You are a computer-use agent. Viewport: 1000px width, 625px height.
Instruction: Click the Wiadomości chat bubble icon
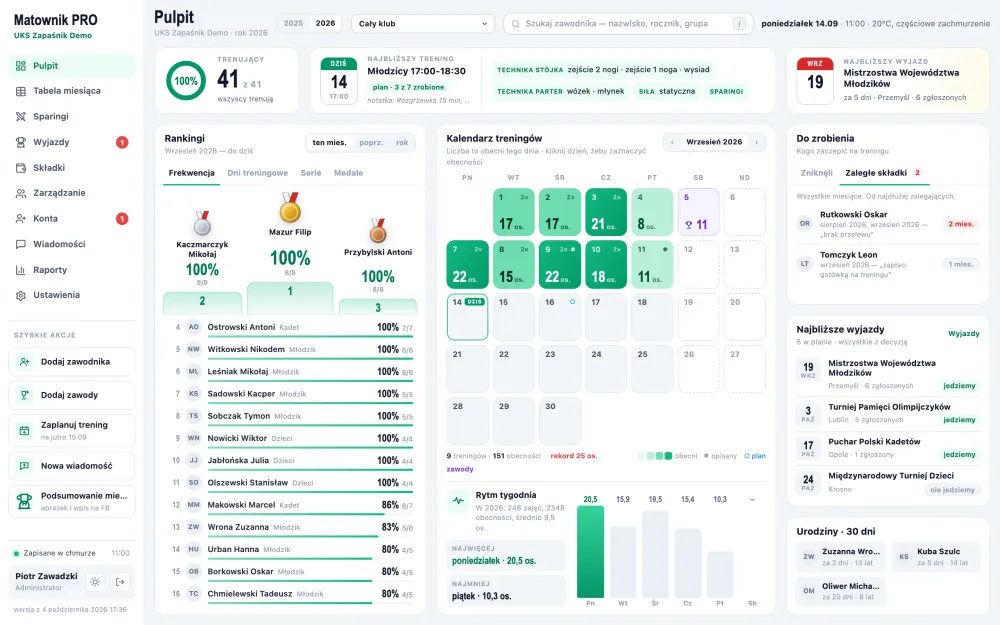pos(21,244)
